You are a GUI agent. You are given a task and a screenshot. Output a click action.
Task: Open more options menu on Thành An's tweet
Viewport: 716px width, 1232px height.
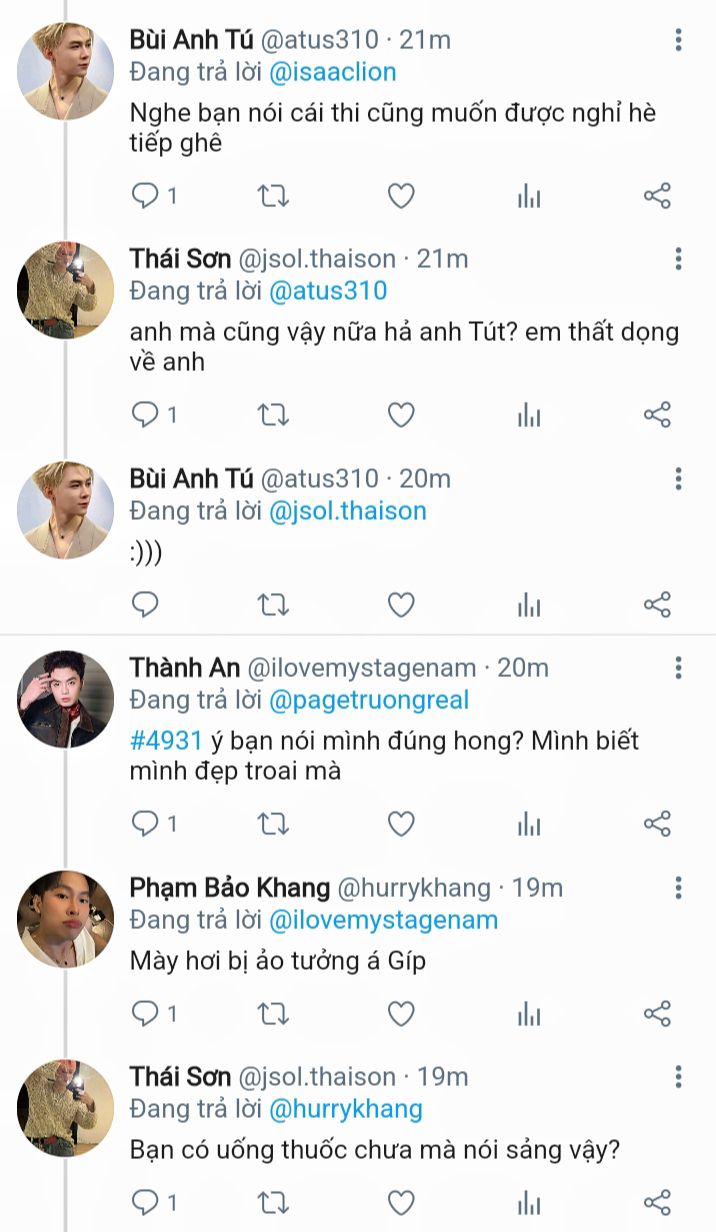[679, 668]
